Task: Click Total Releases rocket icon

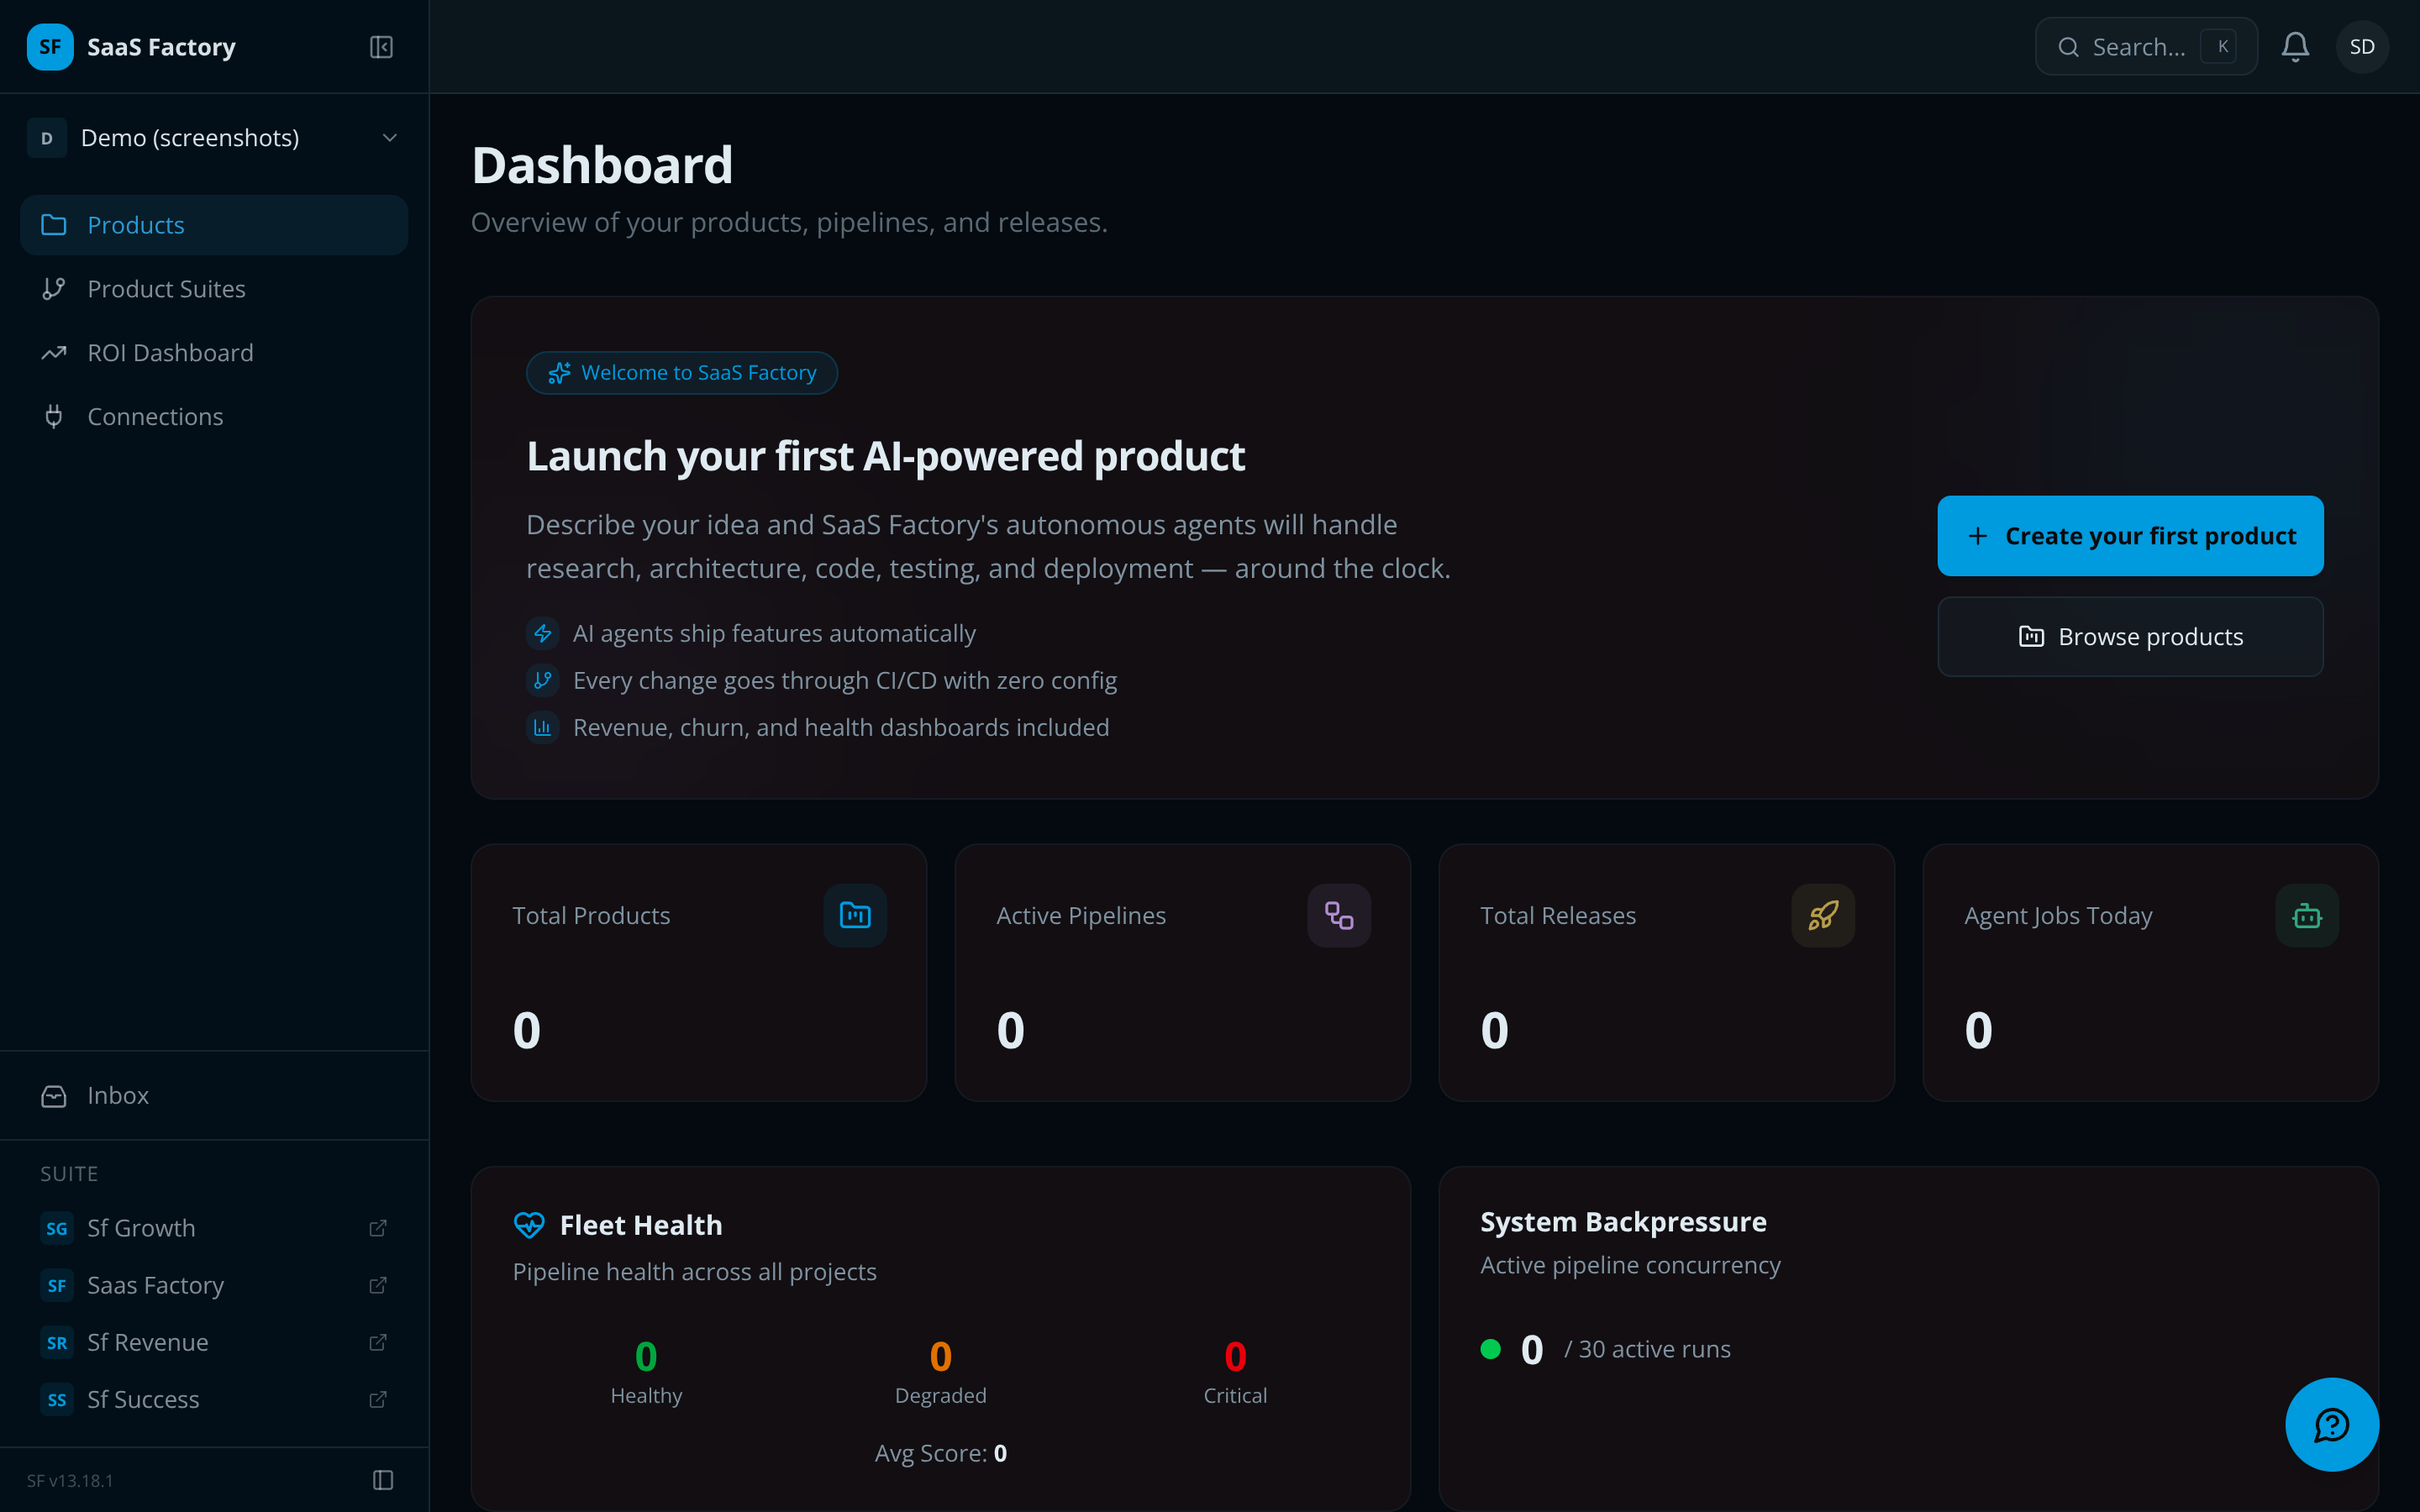Action: 1823,915
